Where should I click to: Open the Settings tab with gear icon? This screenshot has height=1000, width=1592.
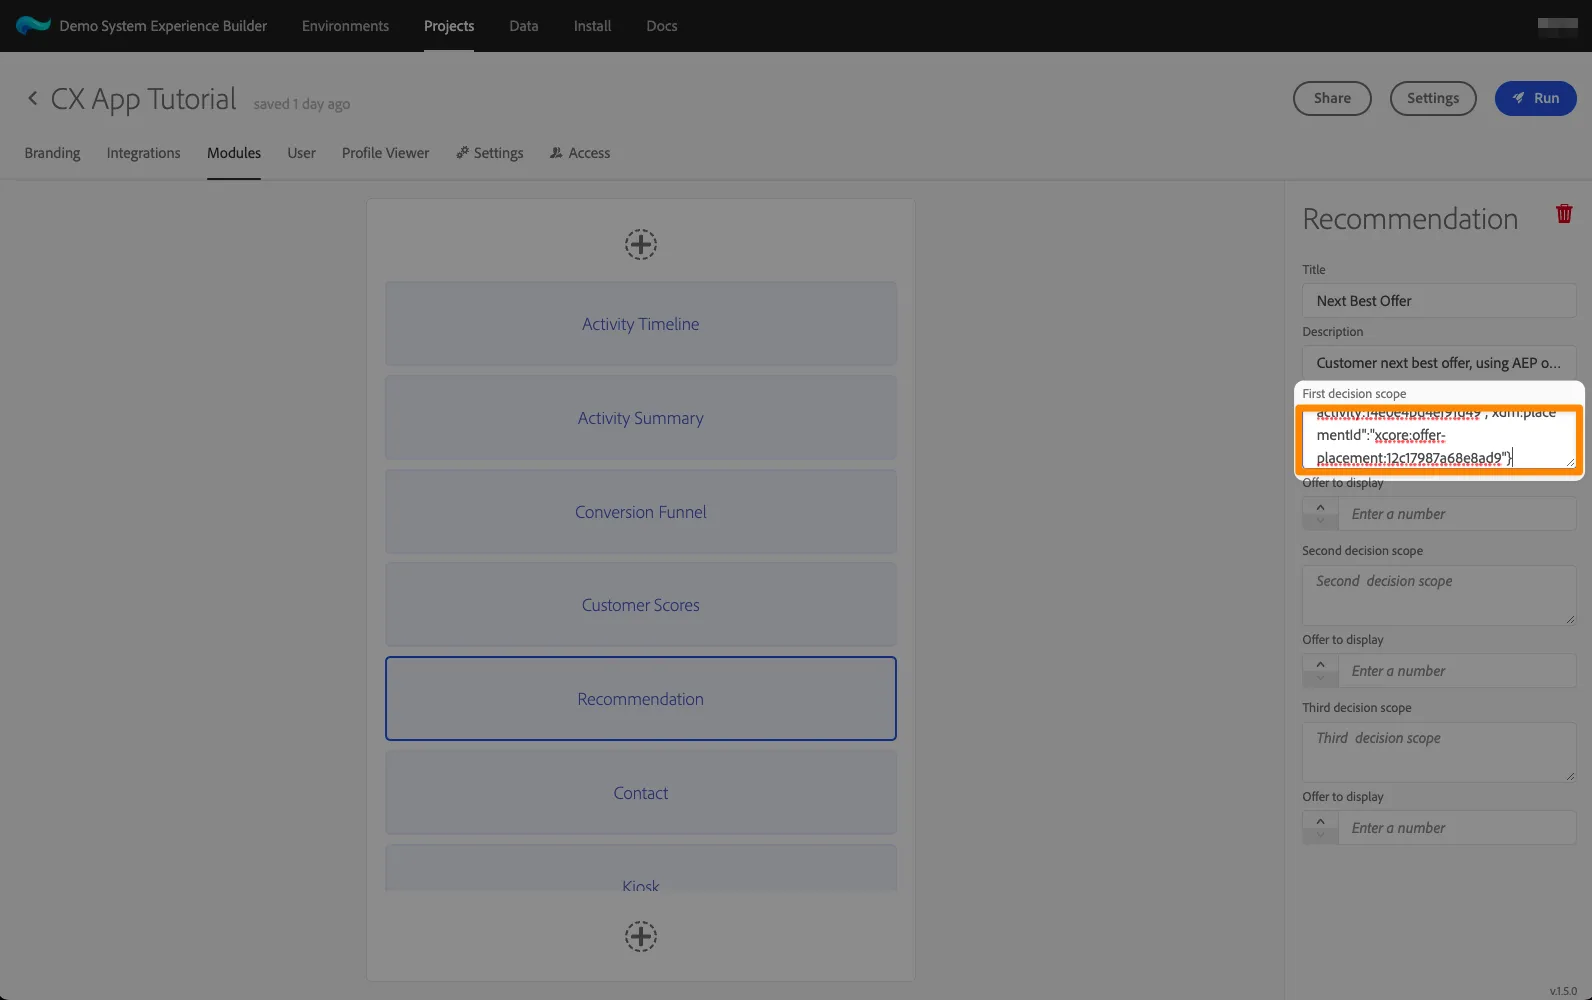pos(490,153)
